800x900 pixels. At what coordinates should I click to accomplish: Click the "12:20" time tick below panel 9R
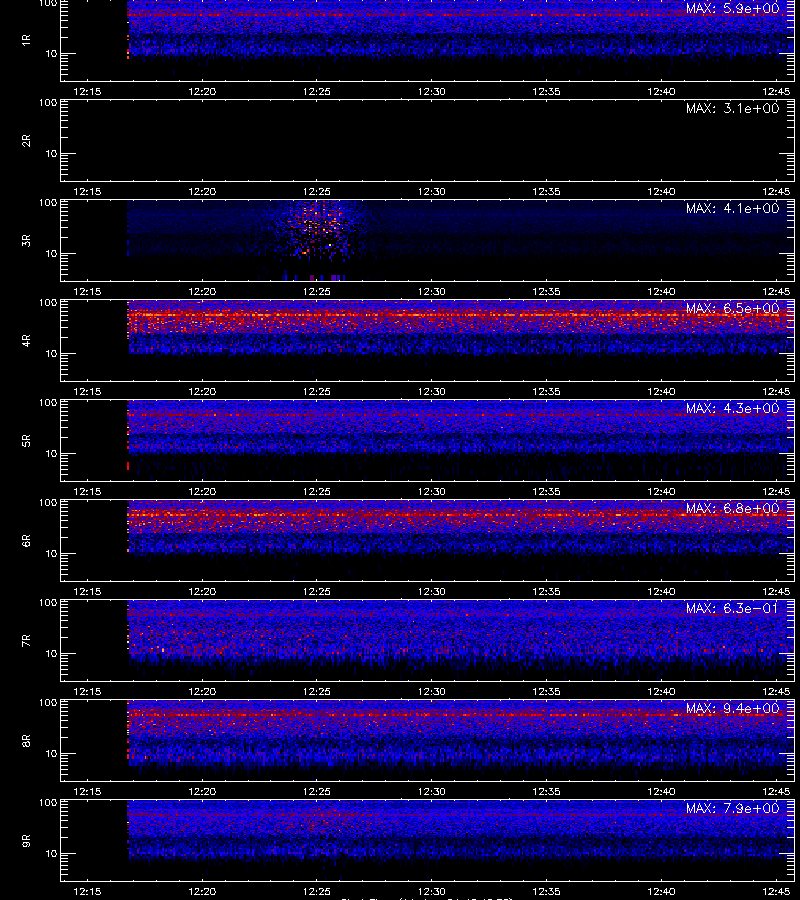pyautogui.click(x=202, y=891)
